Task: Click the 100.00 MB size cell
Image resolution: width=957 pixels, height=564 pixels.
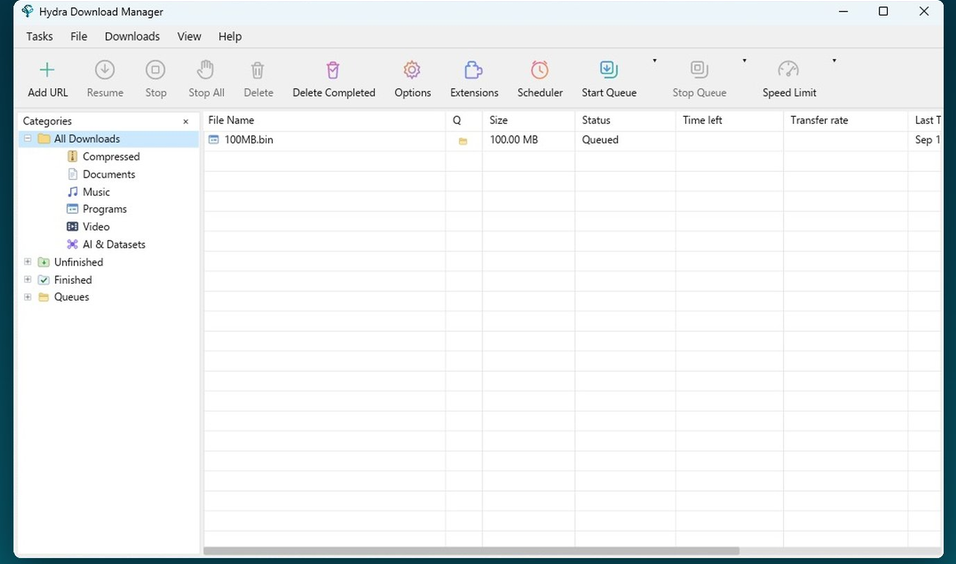Action: tap(514, 140)
